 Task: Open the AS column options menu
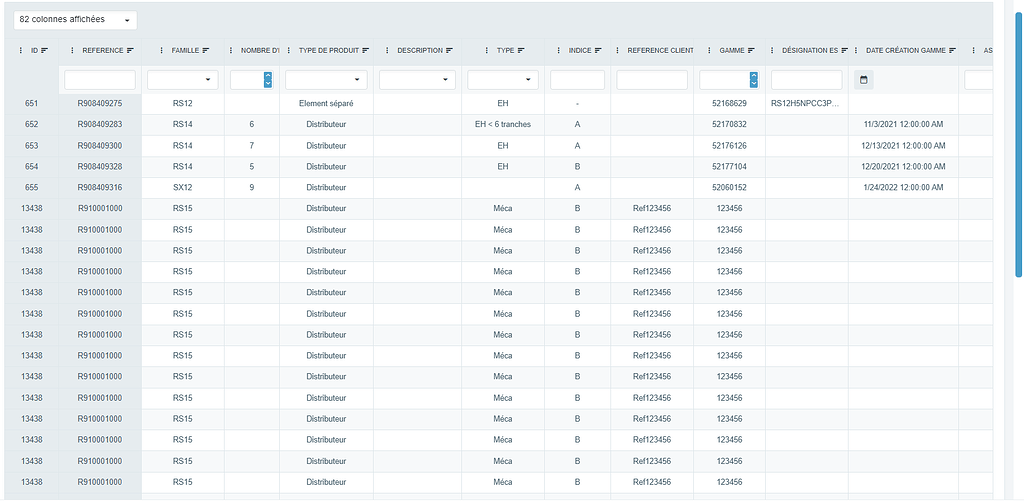click(973, 50)
